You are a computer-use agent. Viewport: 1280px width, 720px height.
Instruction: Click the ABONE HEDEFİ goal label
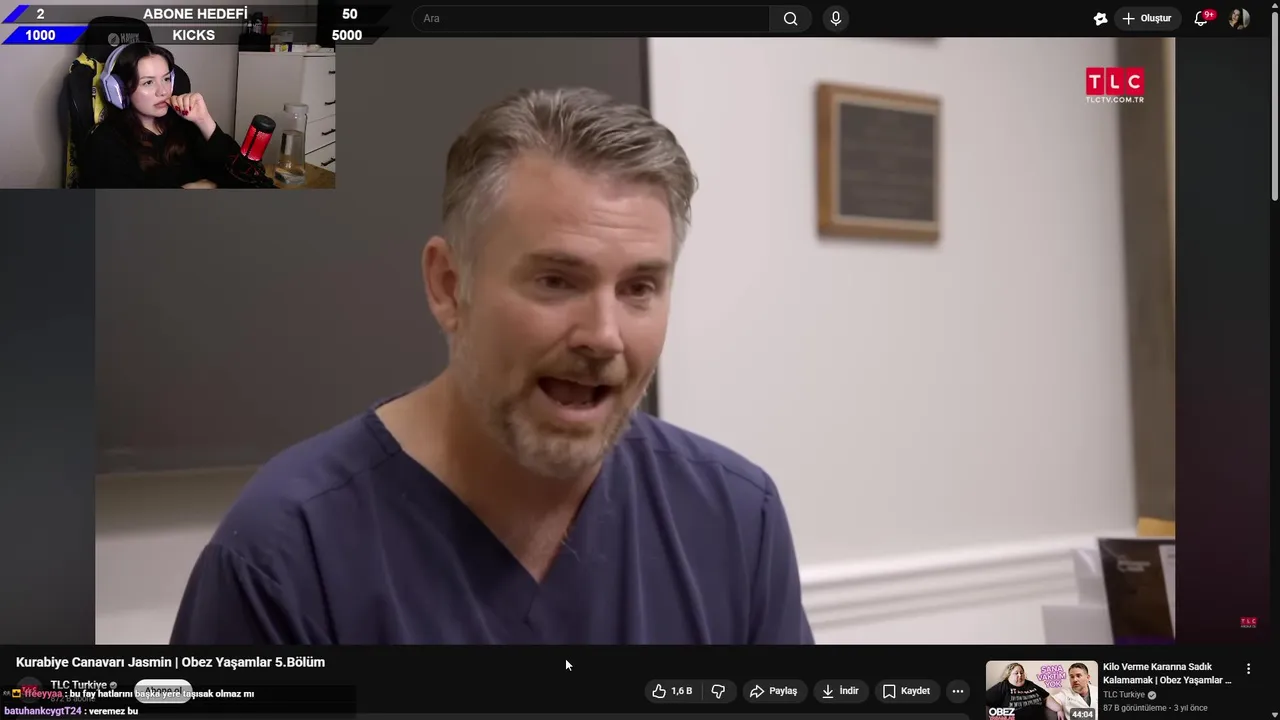point(195,14)
